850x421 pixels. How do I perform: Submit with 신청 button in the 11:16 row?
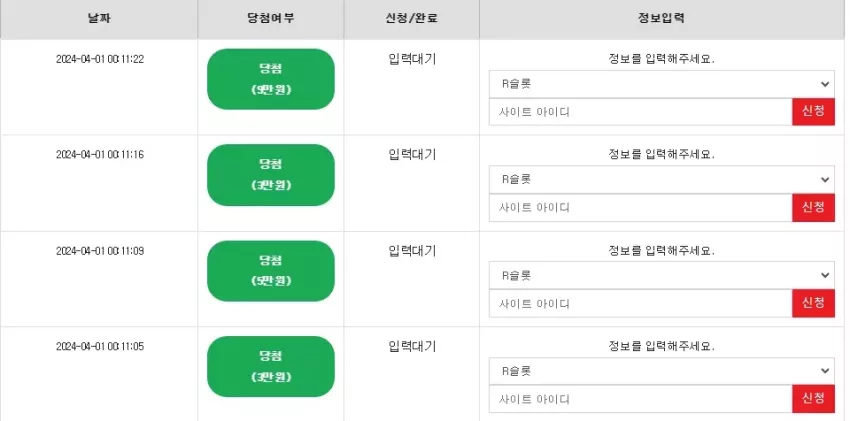813,208
